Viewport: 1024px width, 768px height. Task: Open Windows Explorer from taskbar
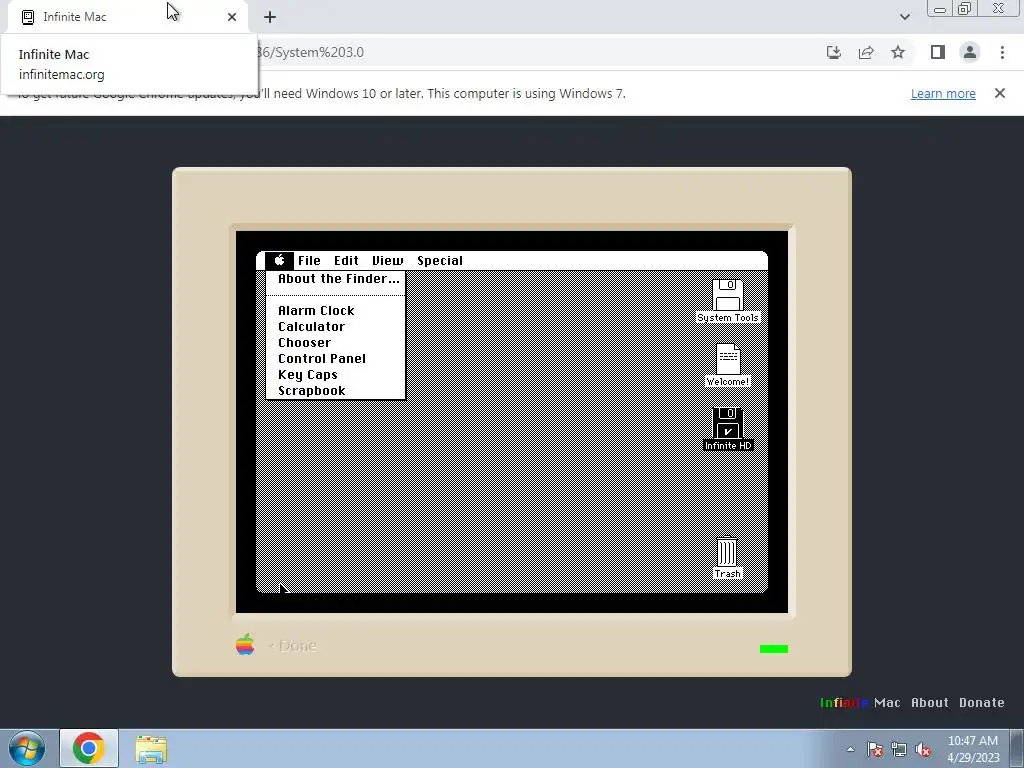pos(151,748)
